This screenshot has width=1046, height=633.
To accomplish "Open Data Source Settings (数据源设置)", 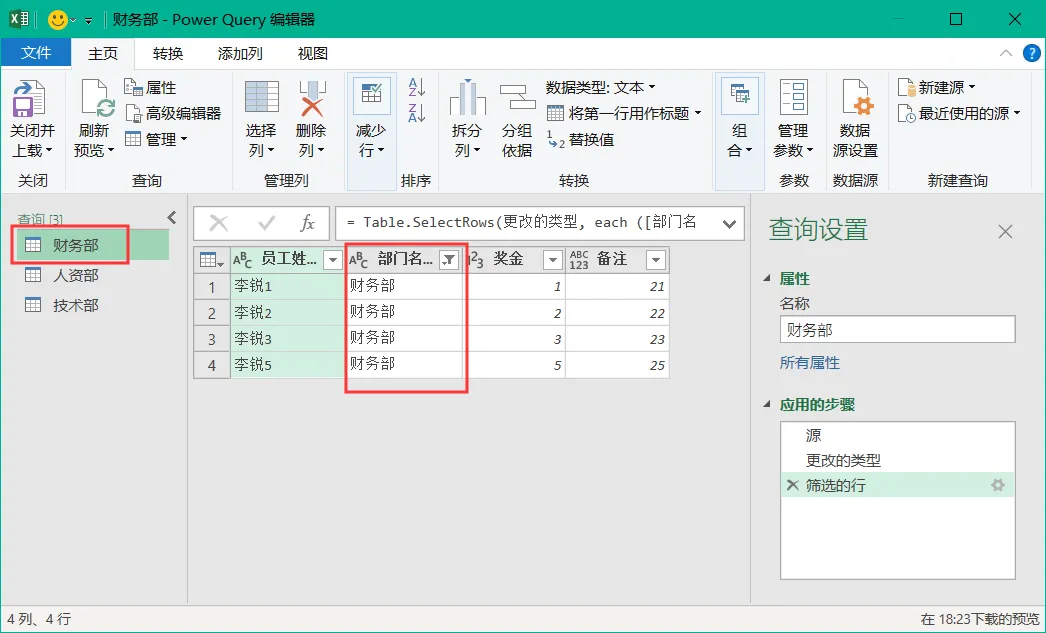I will pos(855,119).
